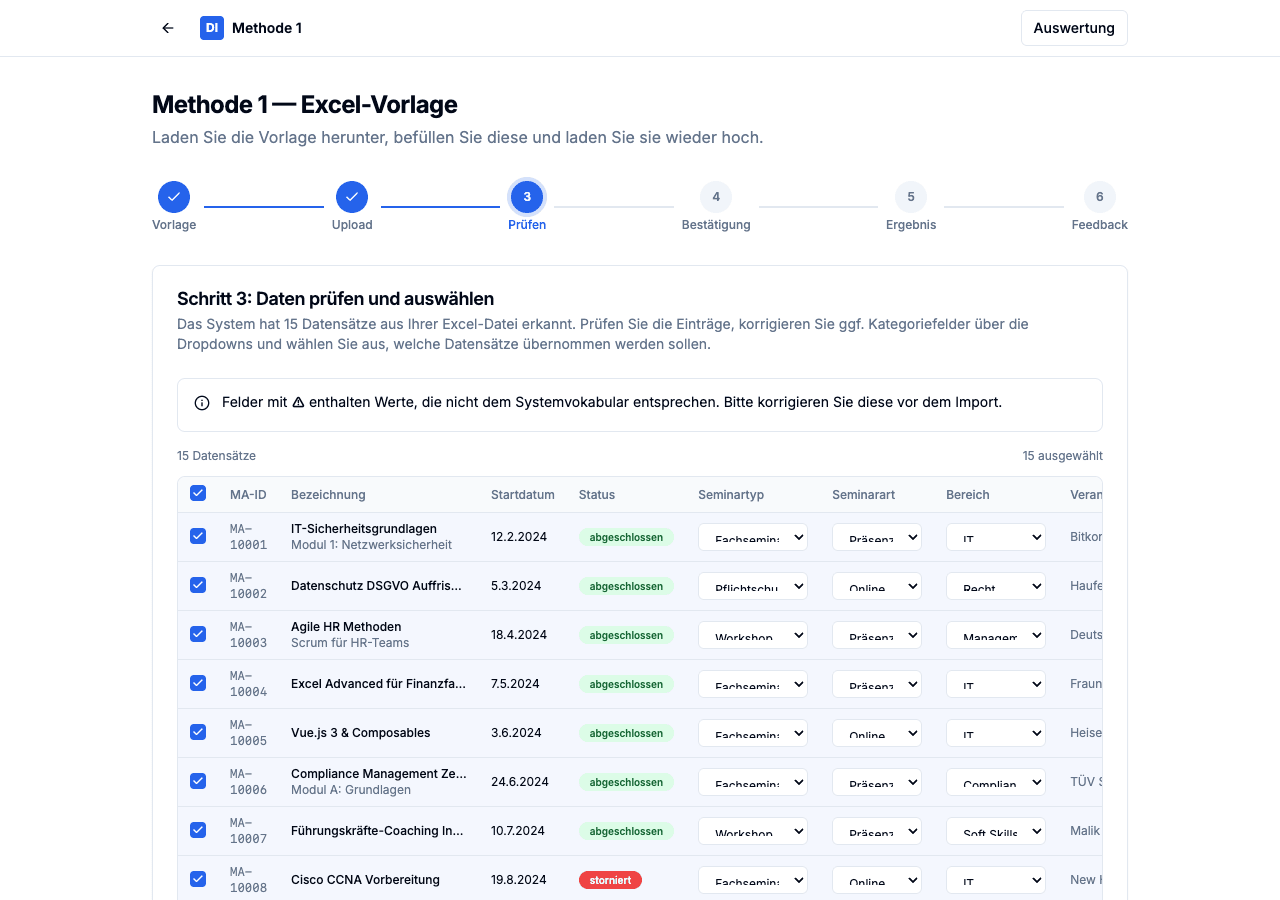The height and width of the screenshot is (900, 1280).
Task: Click the Bestätigung step 4 circle
Action: pos(716,197)
